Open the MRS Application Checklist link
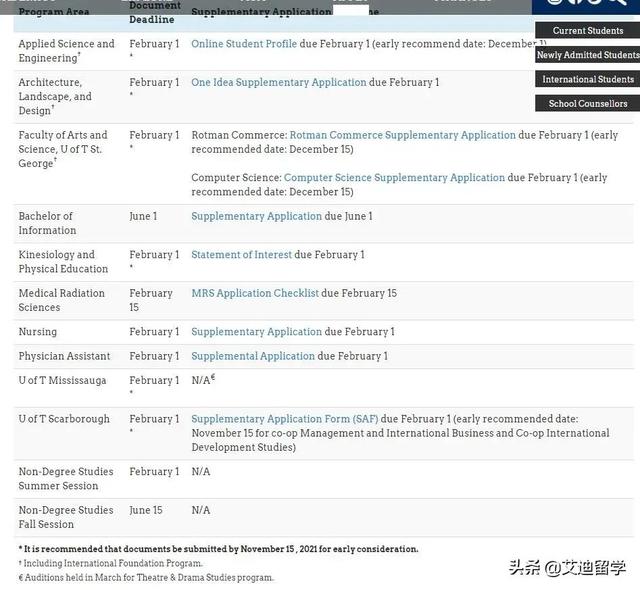Image resolution: width=640 pixels, height=590 pixels. 255,293
